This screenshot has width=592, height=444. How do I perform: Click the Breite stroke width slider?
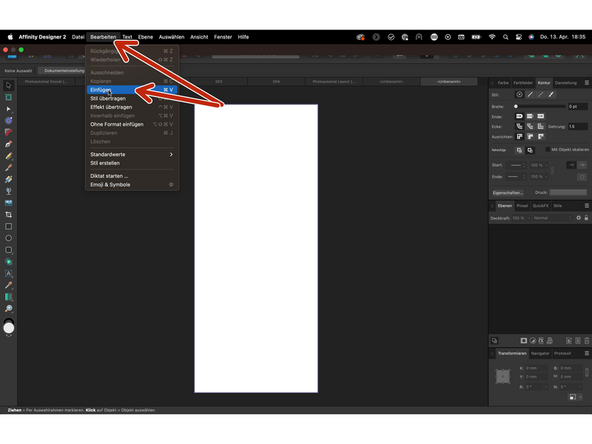click(x=540, y=106)
